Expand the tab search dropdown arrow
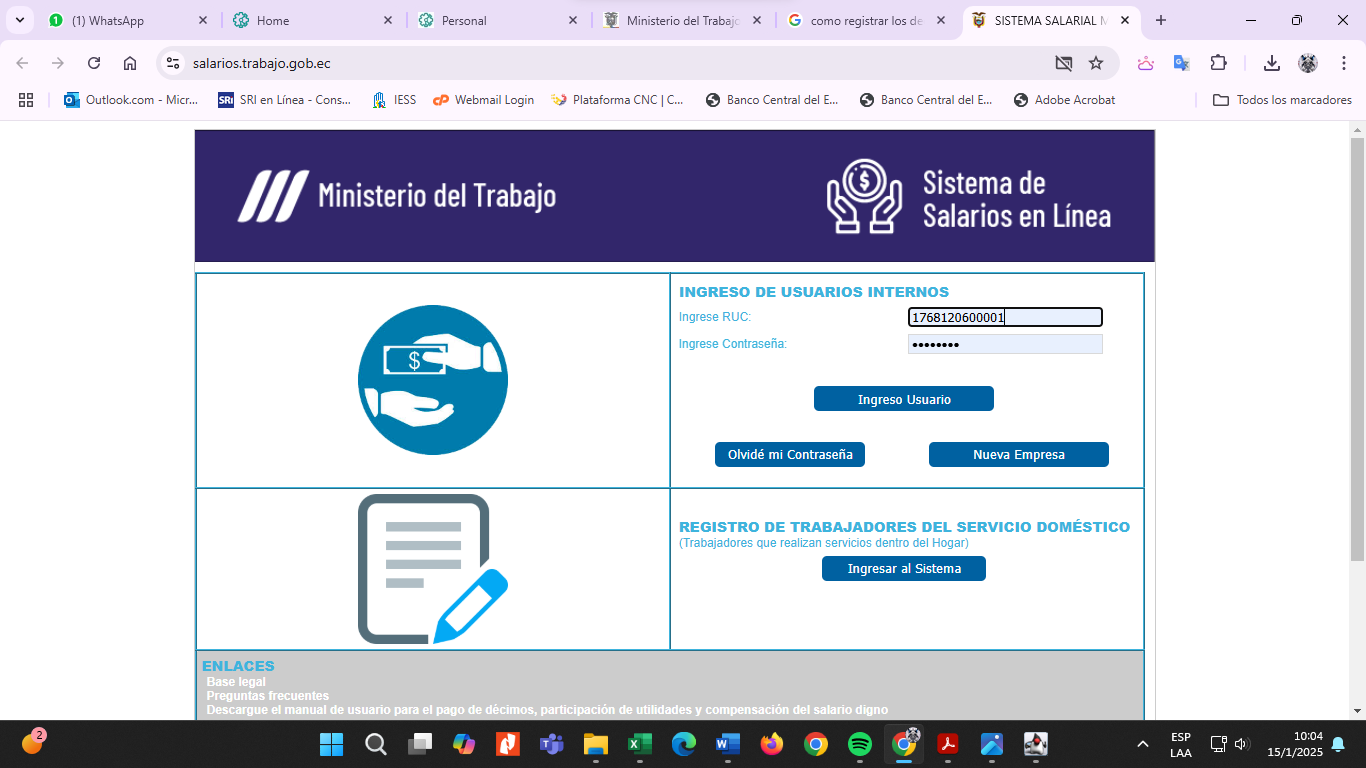This screenshot has width=1366, height=768. tap(19, 20)
